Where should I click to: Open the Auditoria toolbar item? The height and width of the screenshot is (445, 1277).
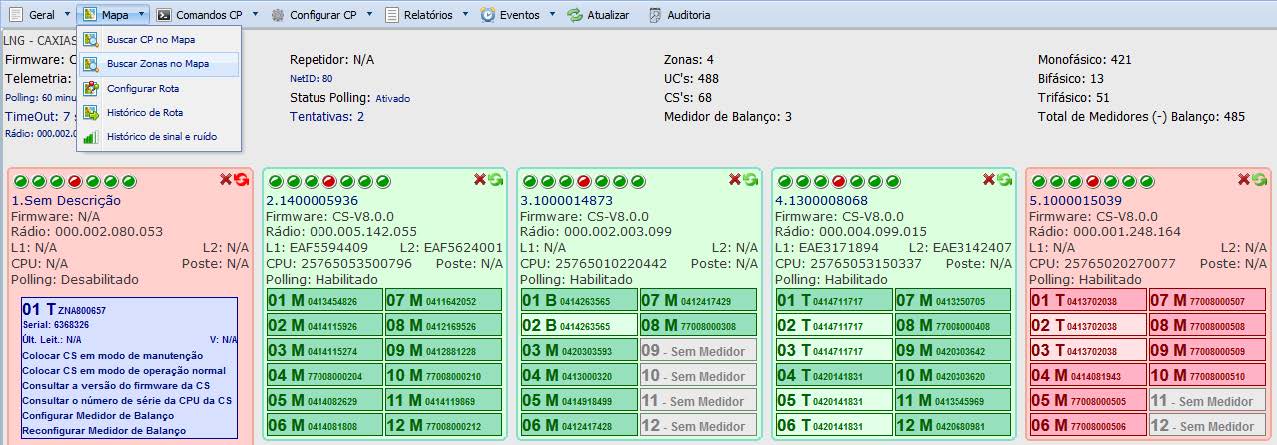coord(655,15)
